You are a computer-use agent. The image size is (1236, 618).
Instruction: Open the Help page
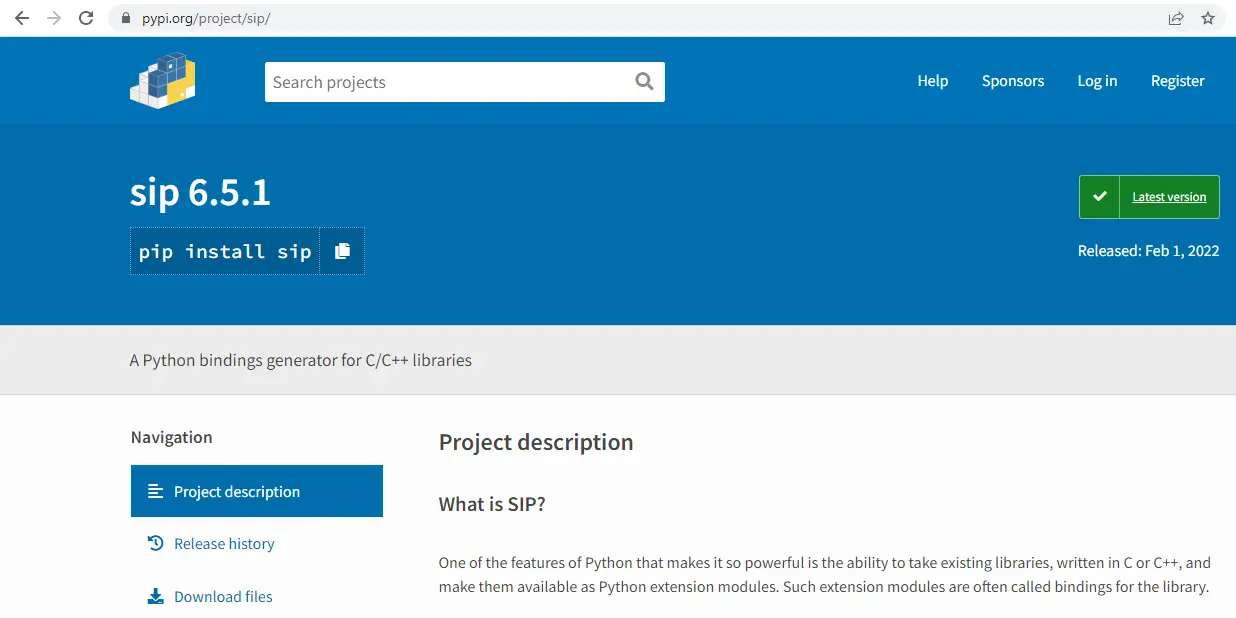coord(932,81)
